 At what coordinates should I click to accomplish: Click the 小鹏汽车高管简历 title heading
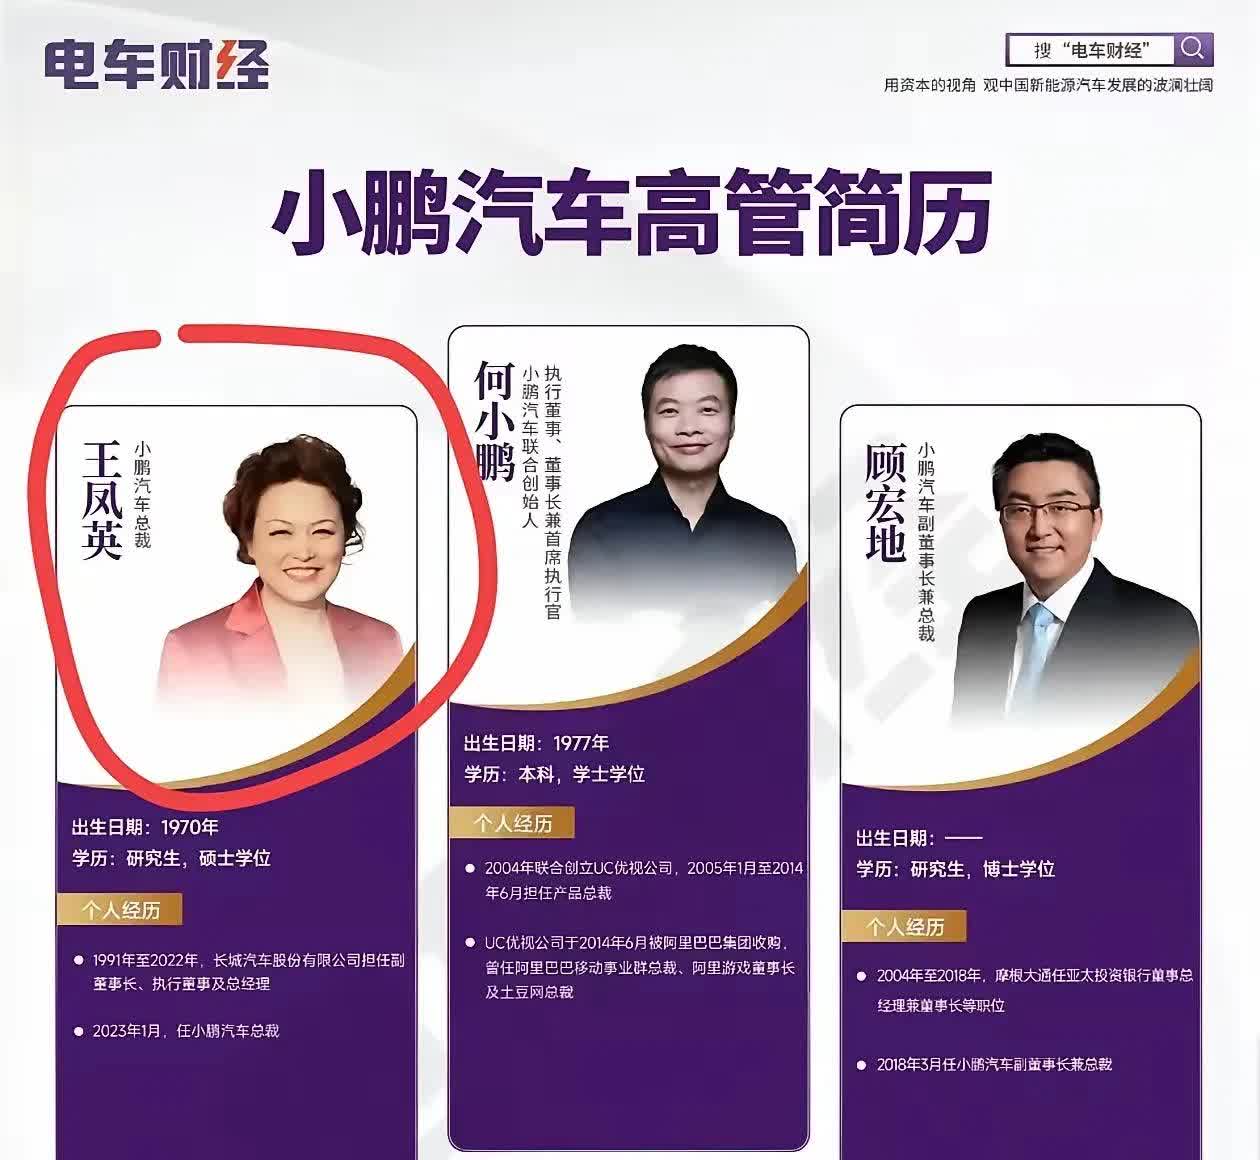click(x=632, y=211)
